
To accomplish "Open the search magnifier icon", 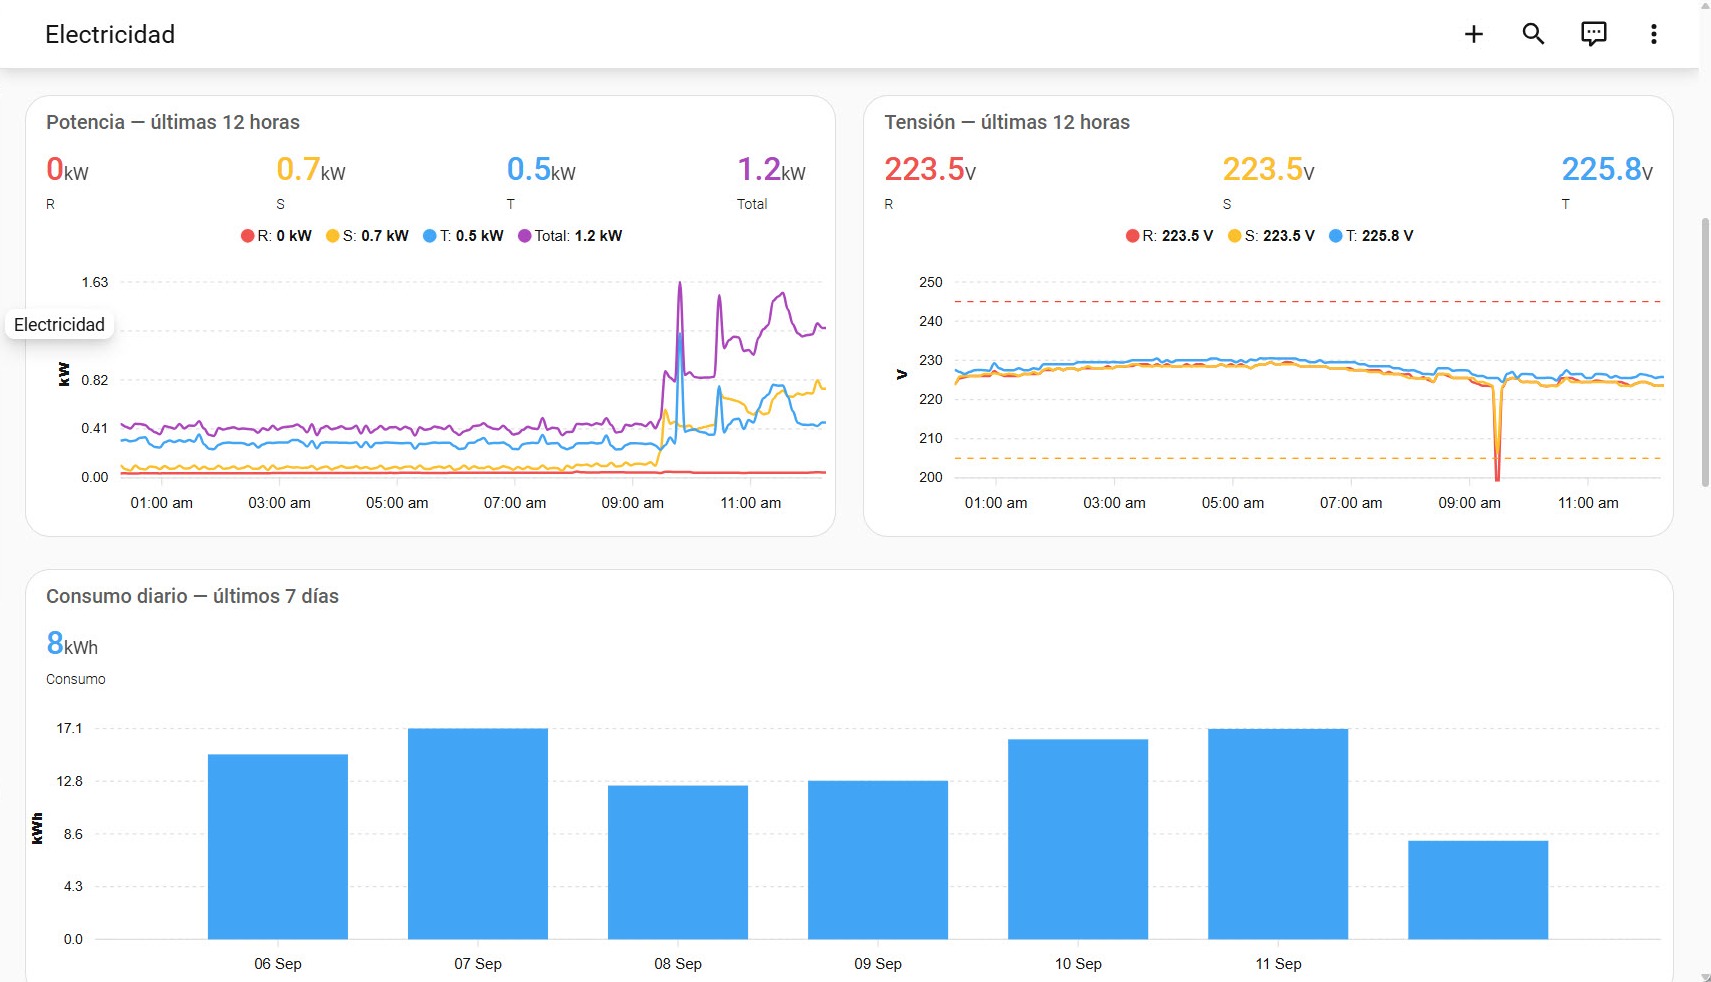I will tap(1533, 34).
